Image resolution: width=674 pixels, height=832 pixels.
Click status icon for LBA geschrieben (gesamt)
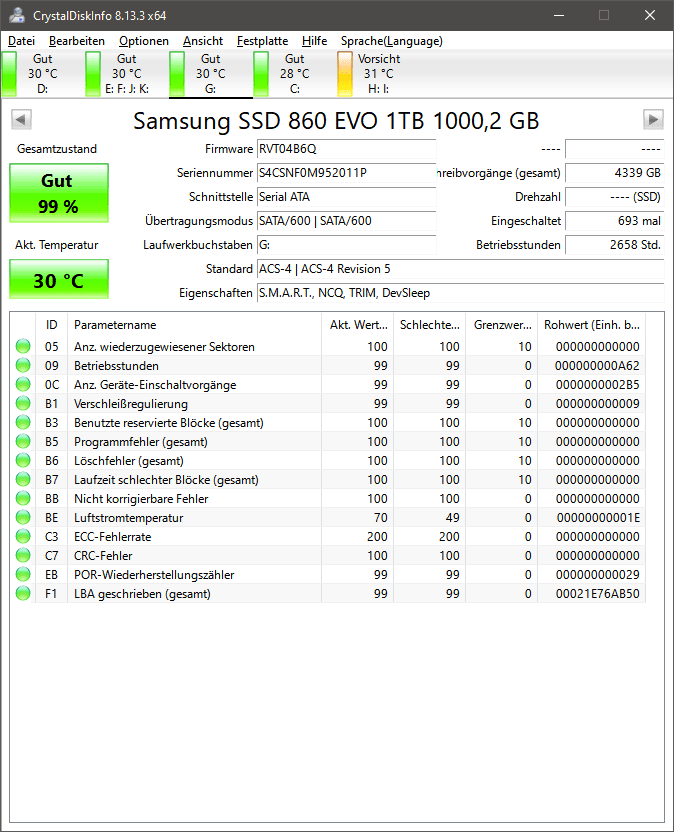pos(23,593)
